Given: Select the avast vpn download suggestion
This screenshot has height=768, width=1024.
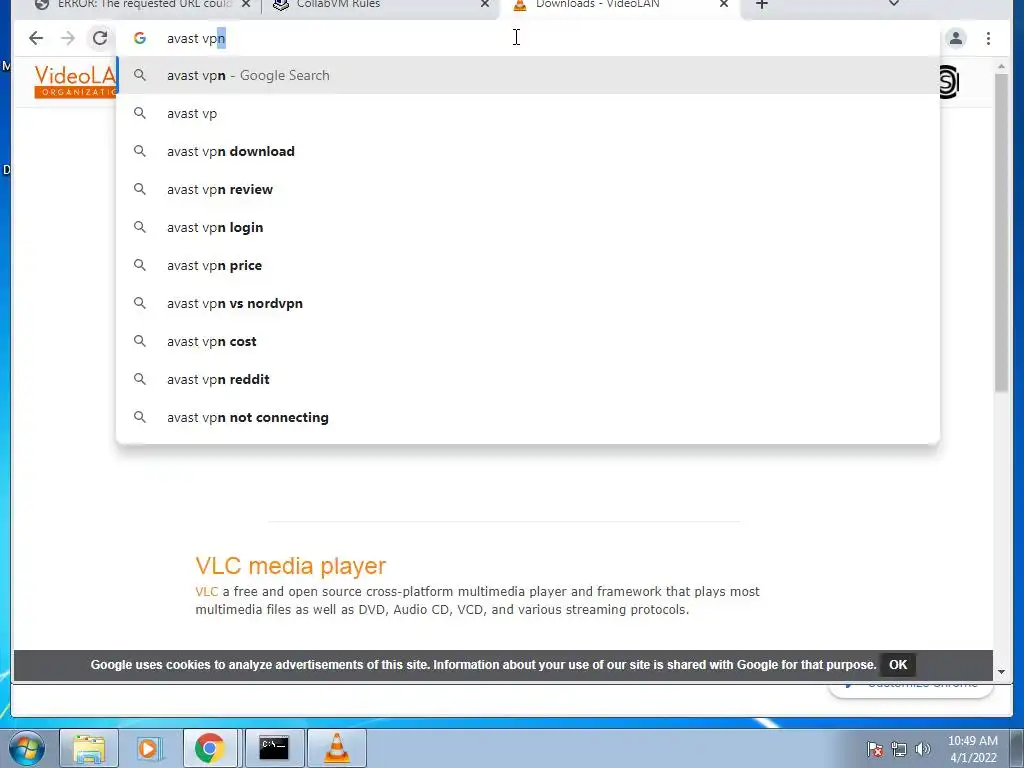Looking at the screenshot, I should (x=528, y=151).
